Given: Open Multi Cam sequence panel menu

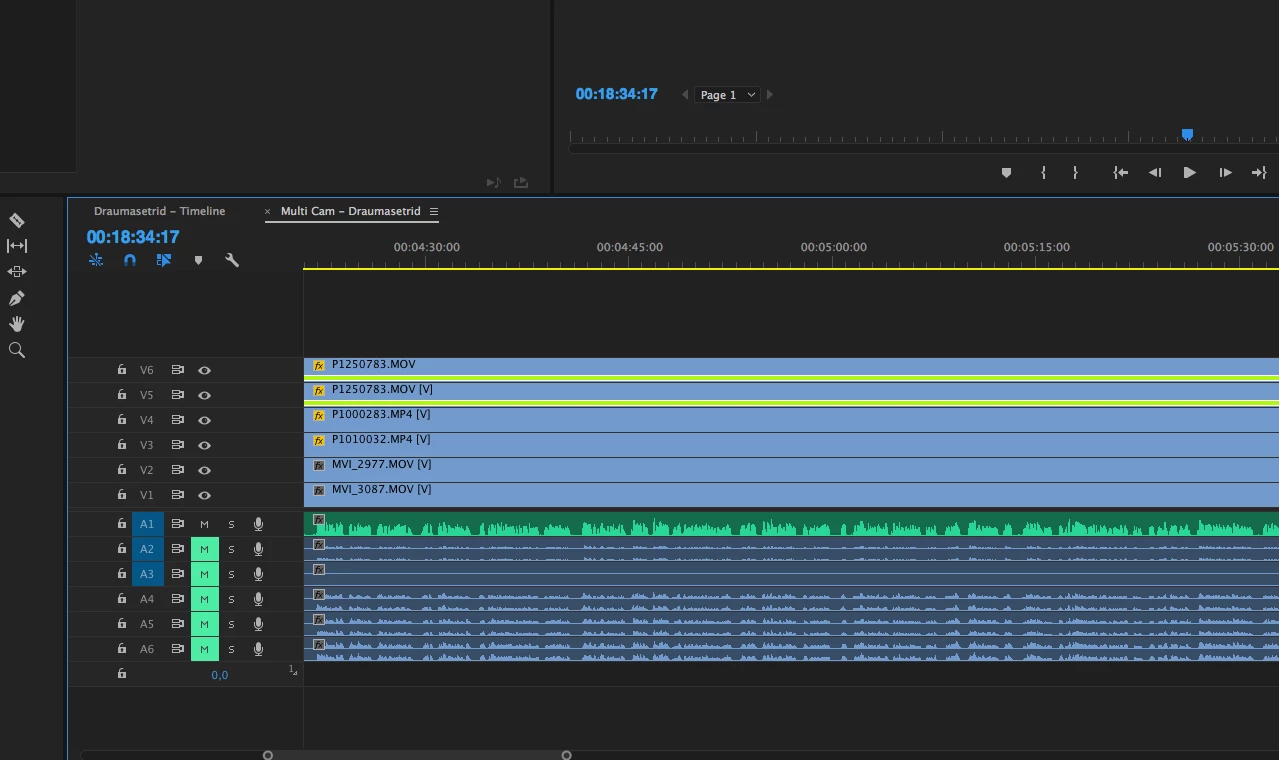Looking at the screenshot, I should click(434, 211).
